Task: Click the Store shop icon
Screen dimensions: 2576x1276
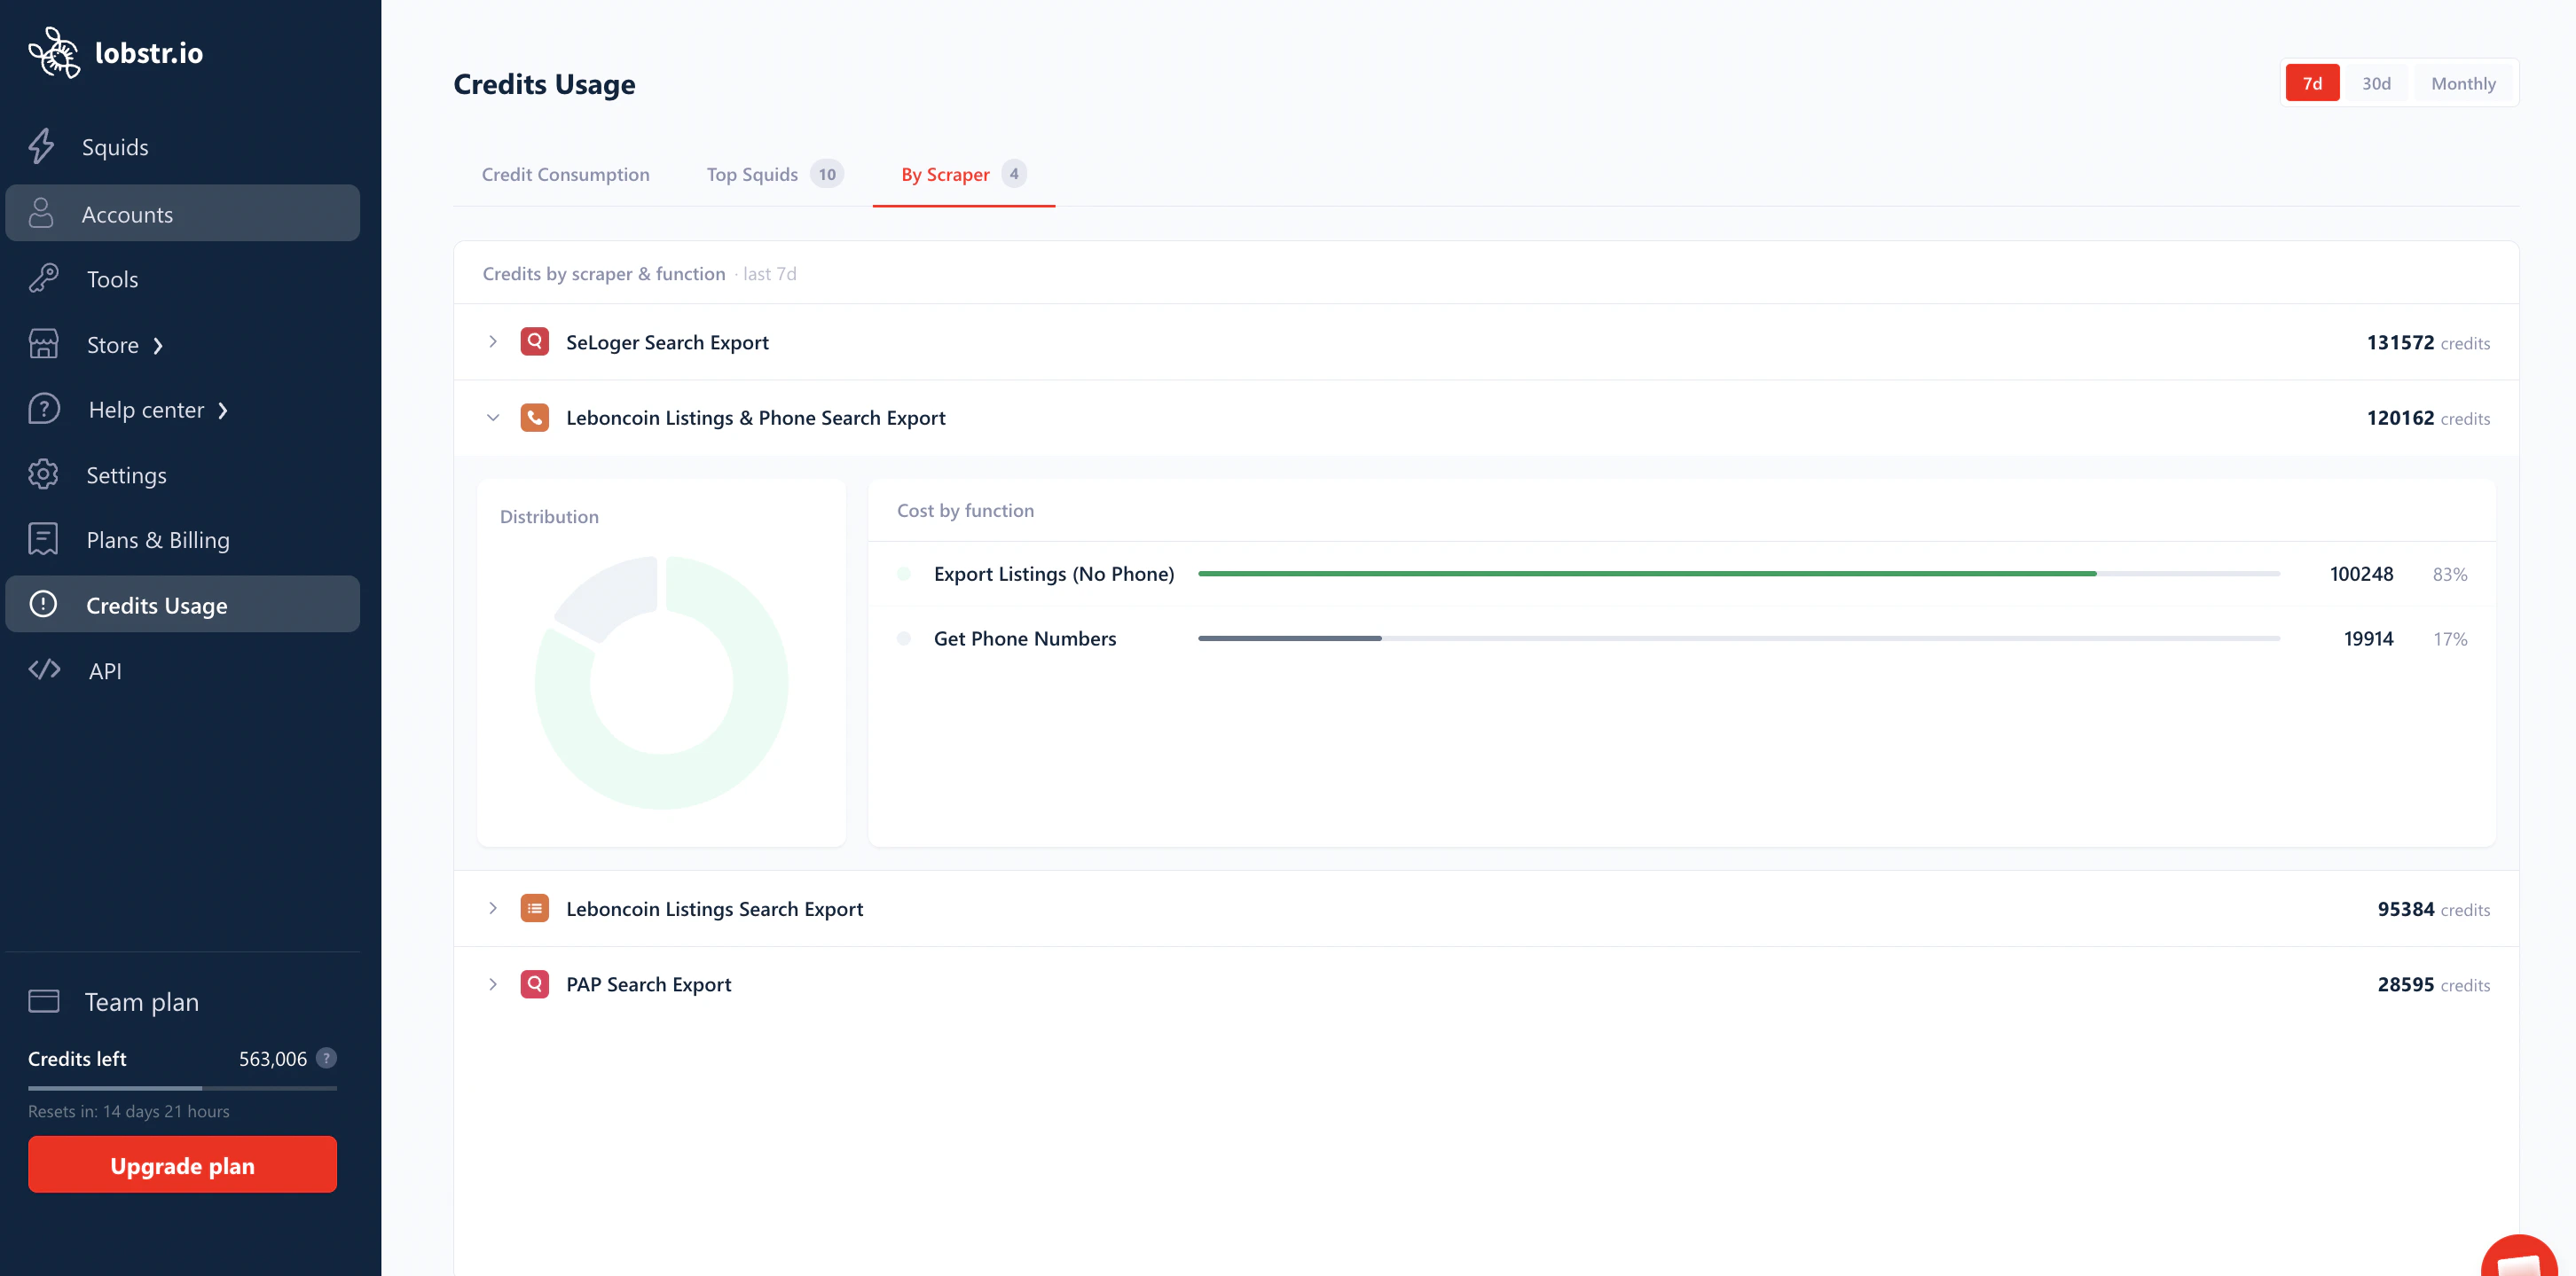Action: click(43, 344)
